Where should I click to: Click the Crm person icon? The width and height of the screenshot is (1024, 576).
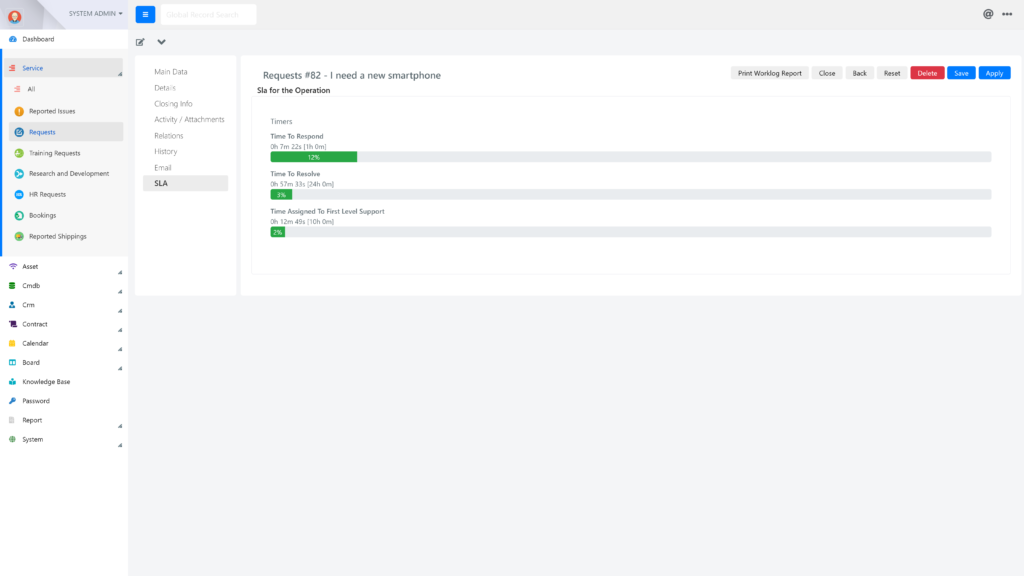[12, 305]
